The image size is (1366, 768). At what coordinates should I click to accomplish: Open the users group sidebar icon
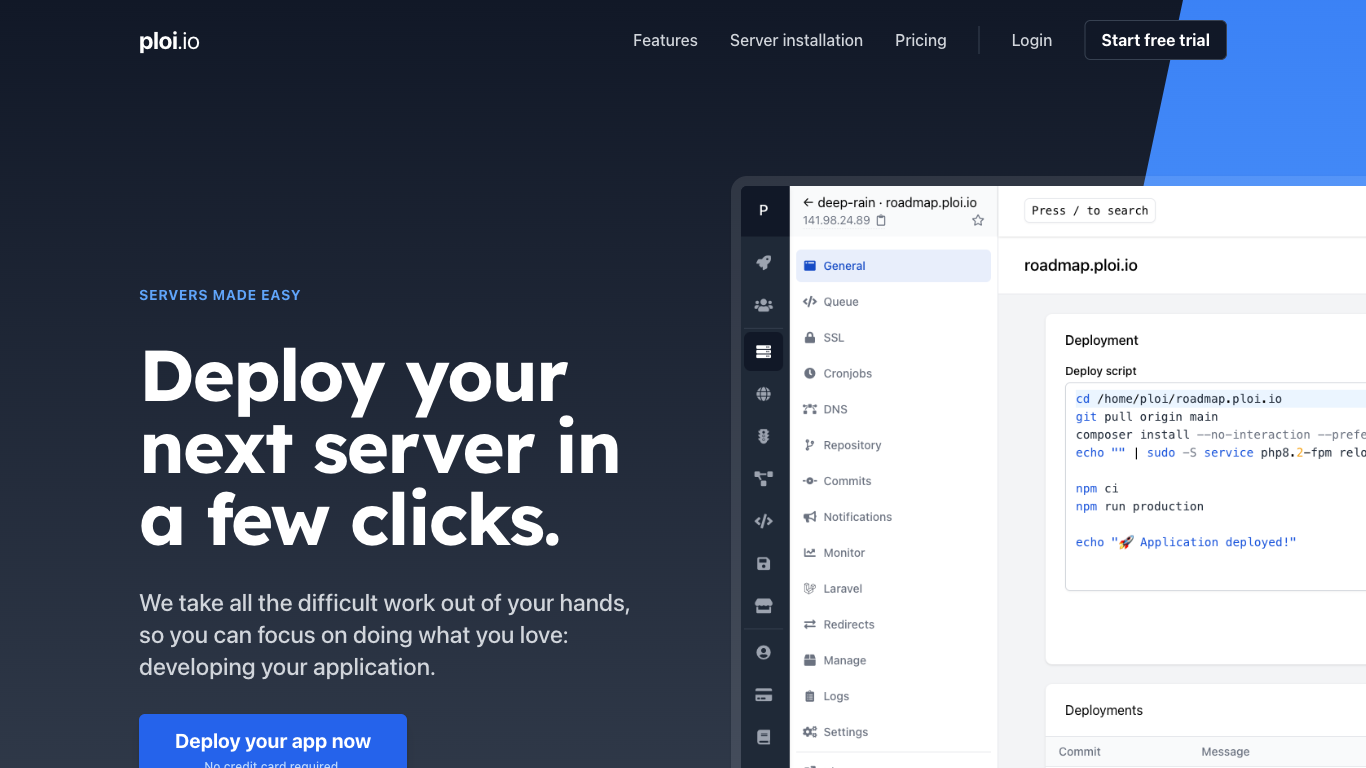(x=764, y=305)
